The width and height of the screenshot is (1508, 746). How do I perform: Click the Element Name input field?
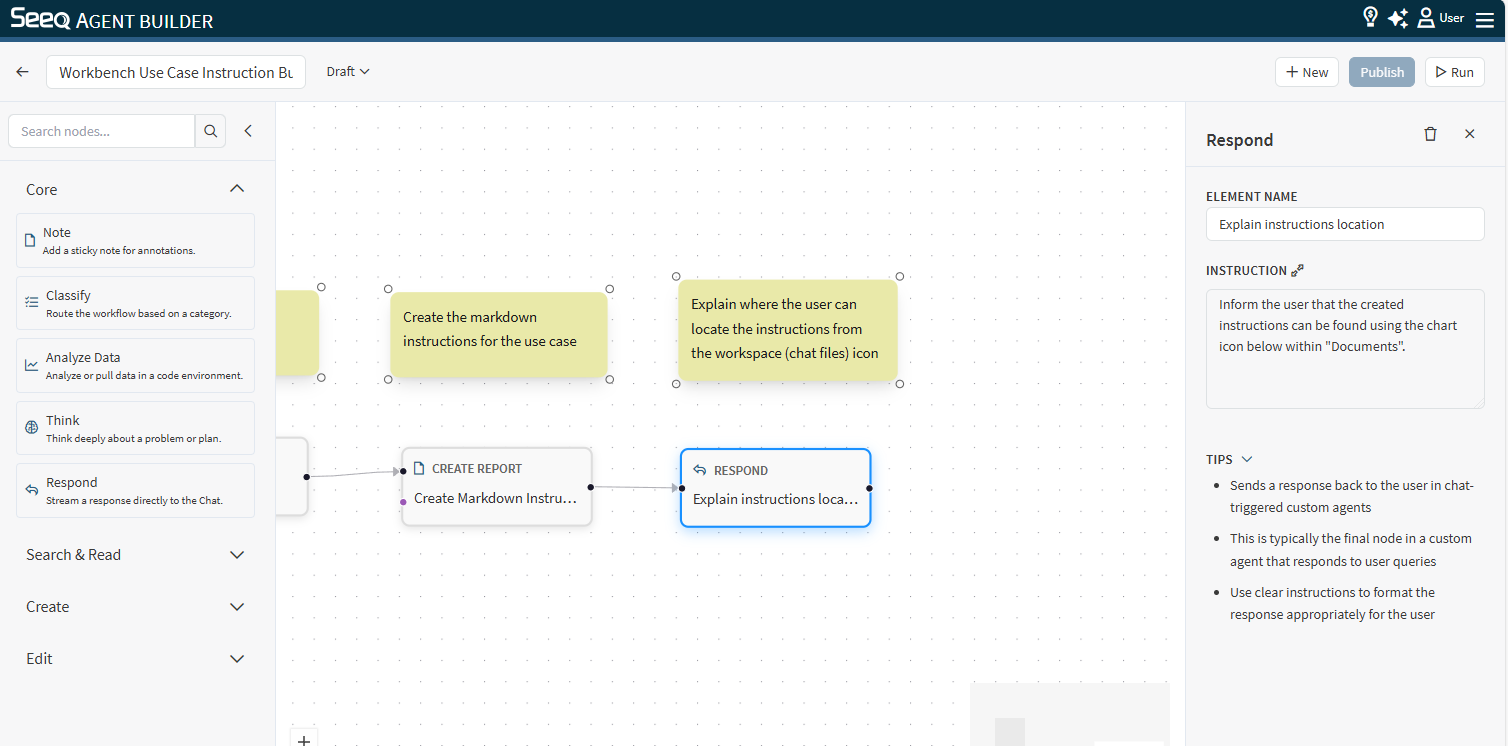click(x=1344, y=224)
